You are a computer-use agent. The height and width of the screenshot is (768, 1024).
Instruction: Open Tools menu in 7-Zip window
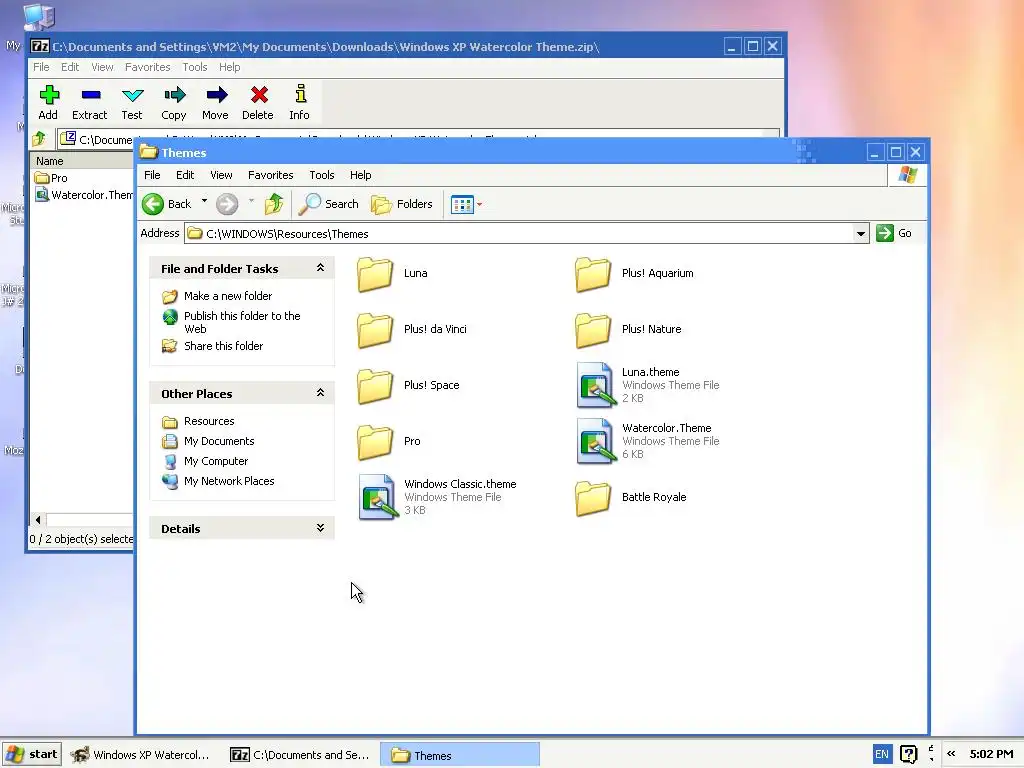[195, 67]
